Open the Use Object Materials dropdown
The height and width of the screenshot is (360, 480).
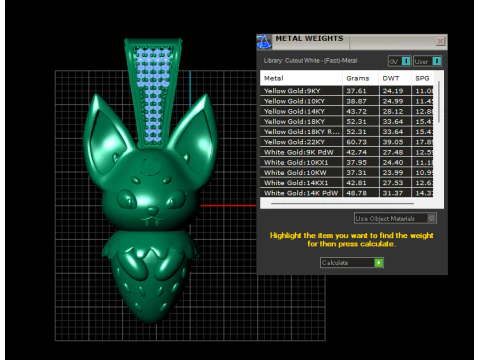point(395,218)
